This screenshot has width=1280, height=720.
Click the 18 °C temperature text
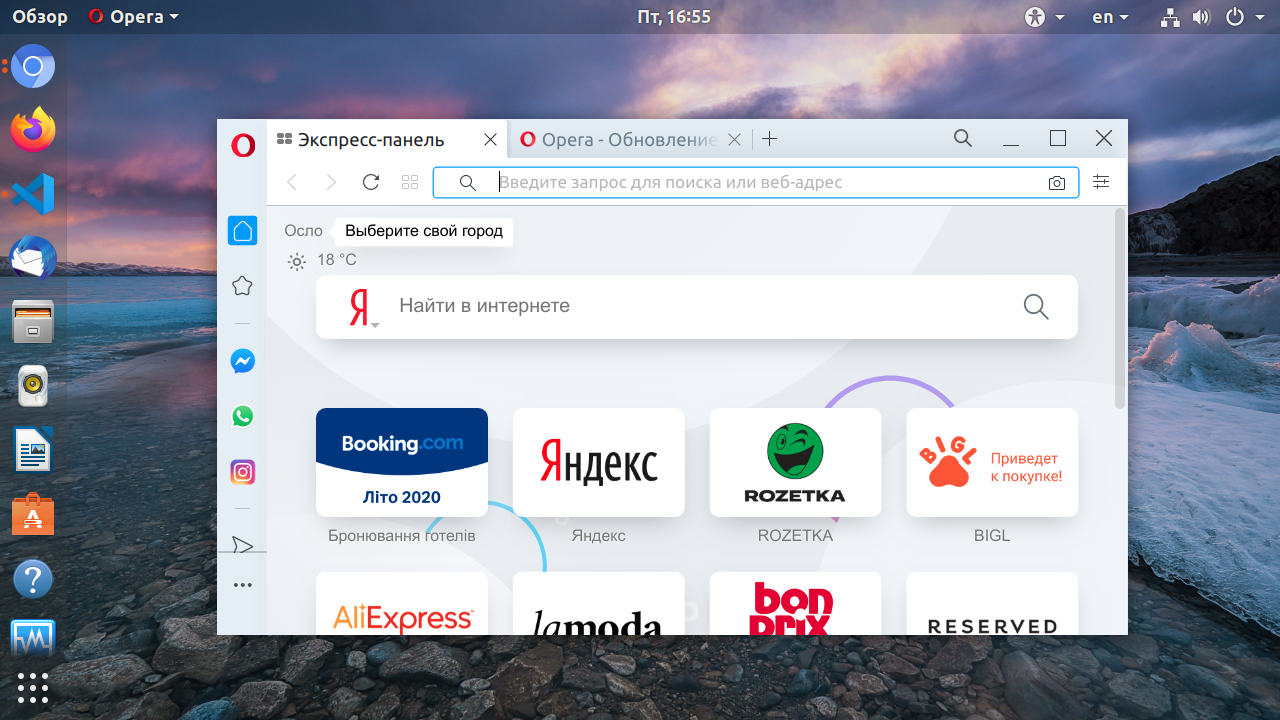337,260
